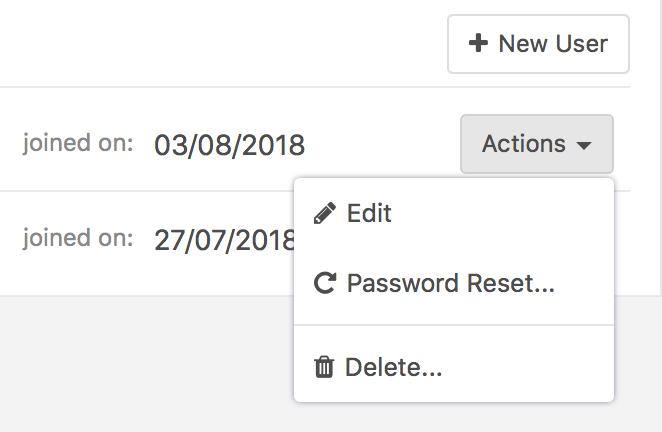
Task: Click the pencil icon beside Edit
Action: [x=325, y=213]
